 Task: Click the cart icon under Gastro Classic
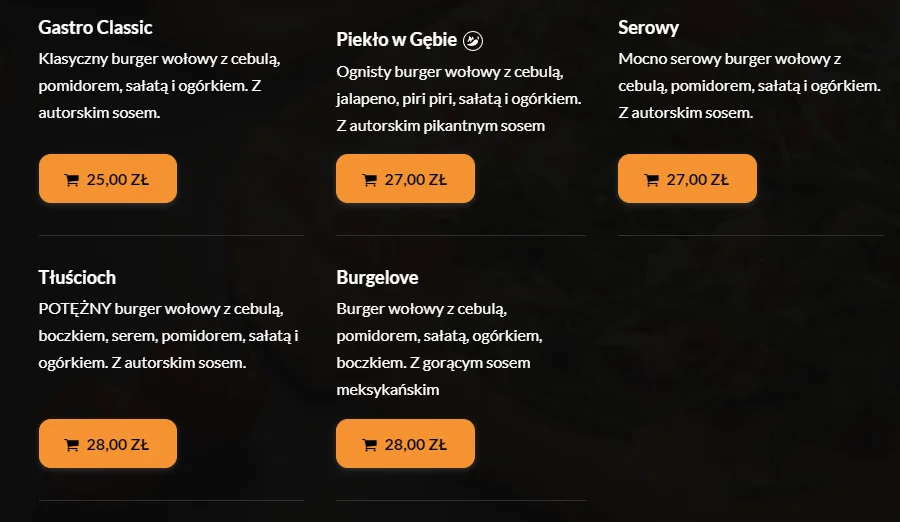coord(71,181)
